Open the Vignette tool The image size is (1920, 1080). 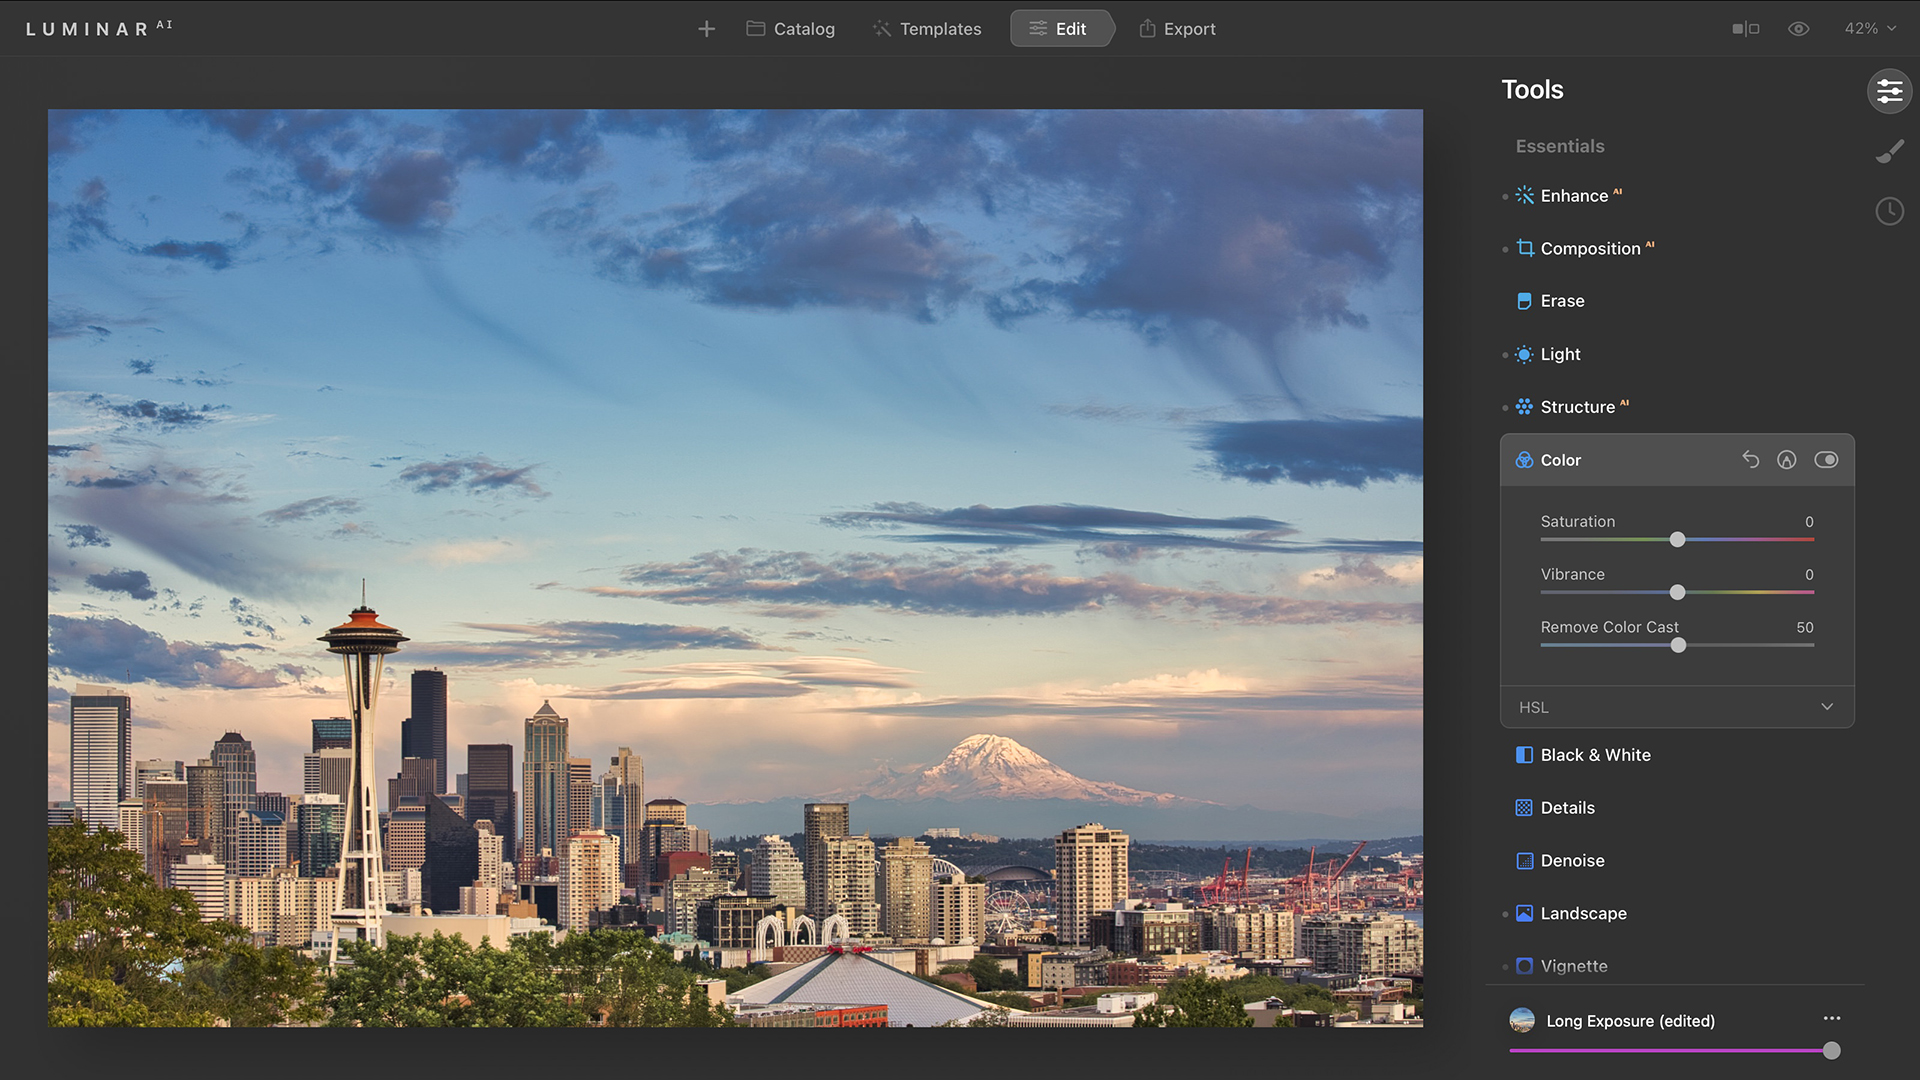[x=1574, y=966]
